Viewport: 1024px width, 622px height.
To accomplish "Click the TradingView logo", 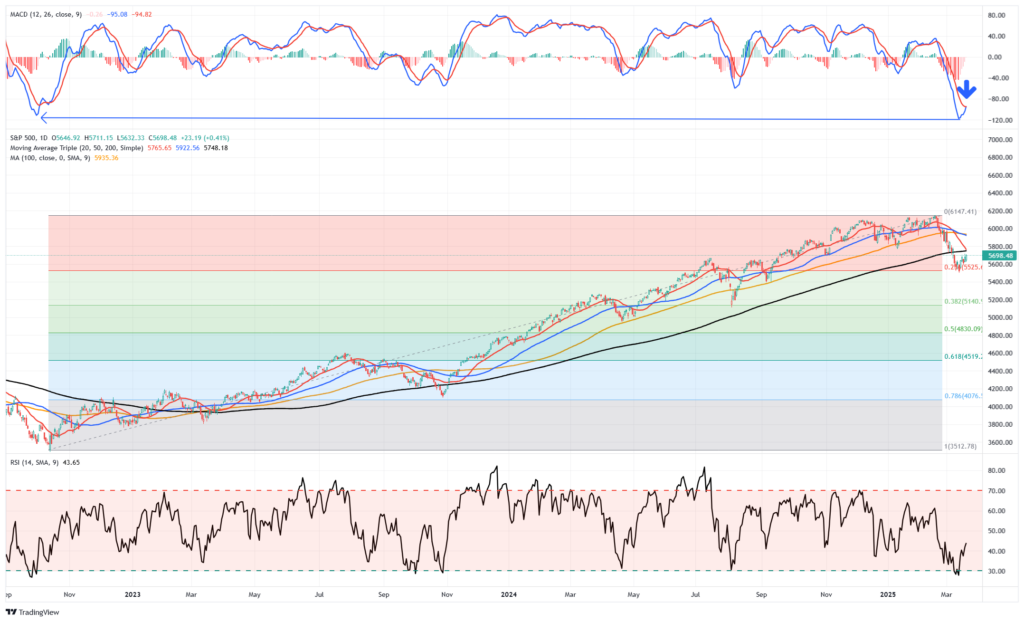I will click(32, 612).
